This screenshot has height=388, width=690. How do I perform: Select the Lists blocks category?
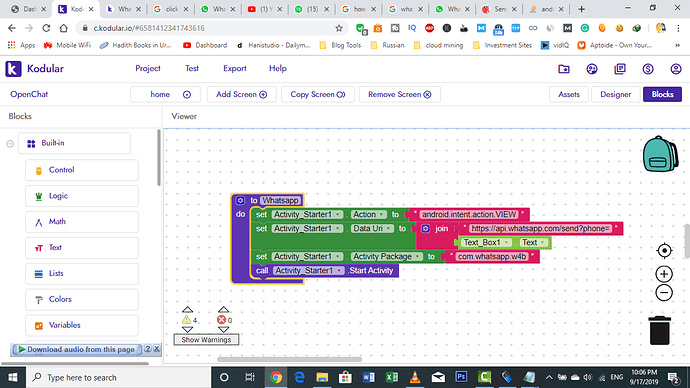click(x=82, y=274)
